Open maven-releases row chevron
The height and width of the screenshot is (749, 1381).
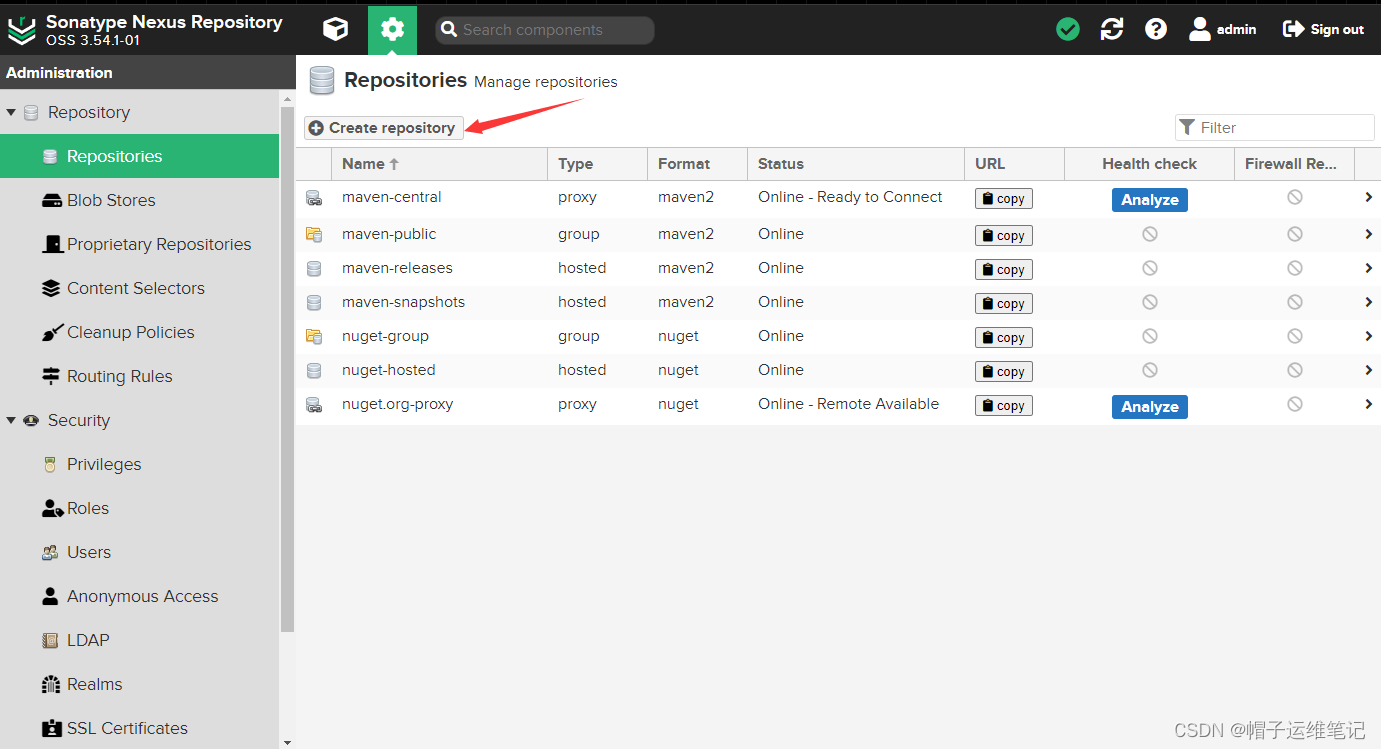pos(1368,268)
